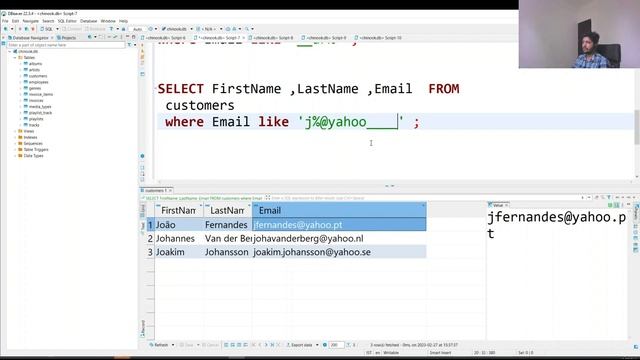Image resolution: width=640 pixels, height=360 pixels.
Task: Click the execute SQL statement icon in editor gutter
Action: [142, 46]
